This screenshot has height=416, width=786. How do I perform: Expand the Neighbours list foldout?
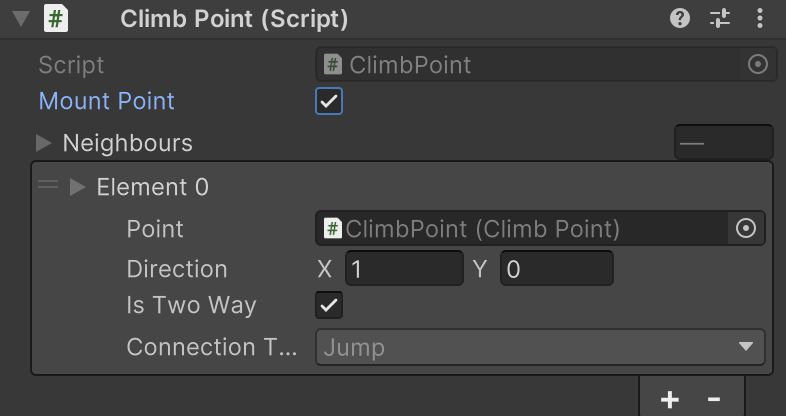click(44, 143)
